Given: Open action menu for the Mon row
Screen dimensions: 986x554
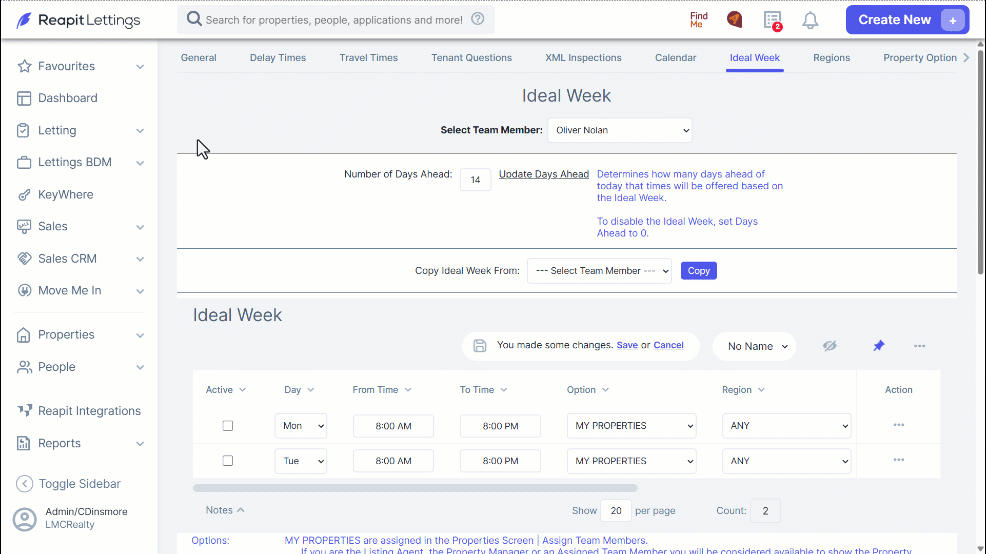Looking at the screenshot, I should pyautogui.click(x=899, y=425).
